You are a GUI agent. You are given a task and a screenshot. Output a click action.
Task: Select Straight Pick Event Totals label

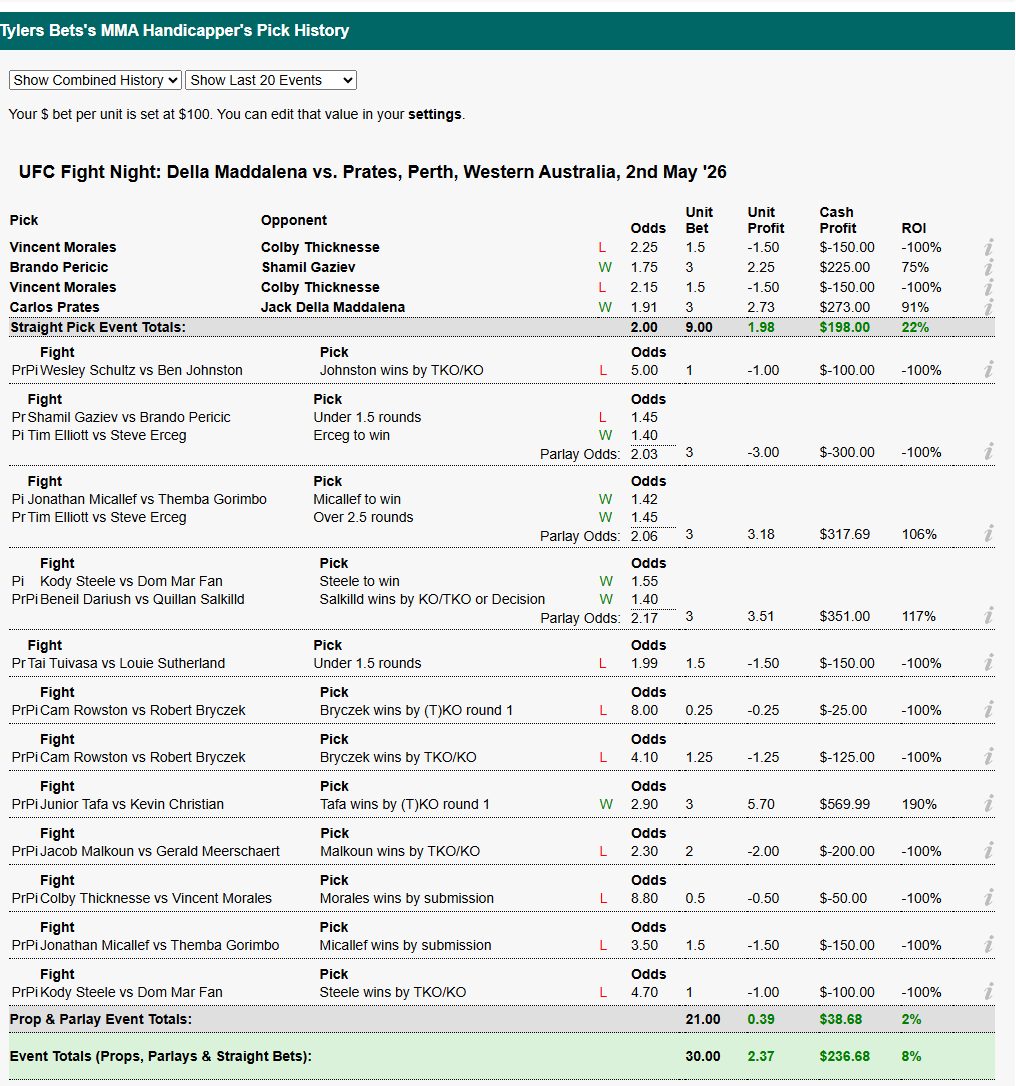(98, 327)
